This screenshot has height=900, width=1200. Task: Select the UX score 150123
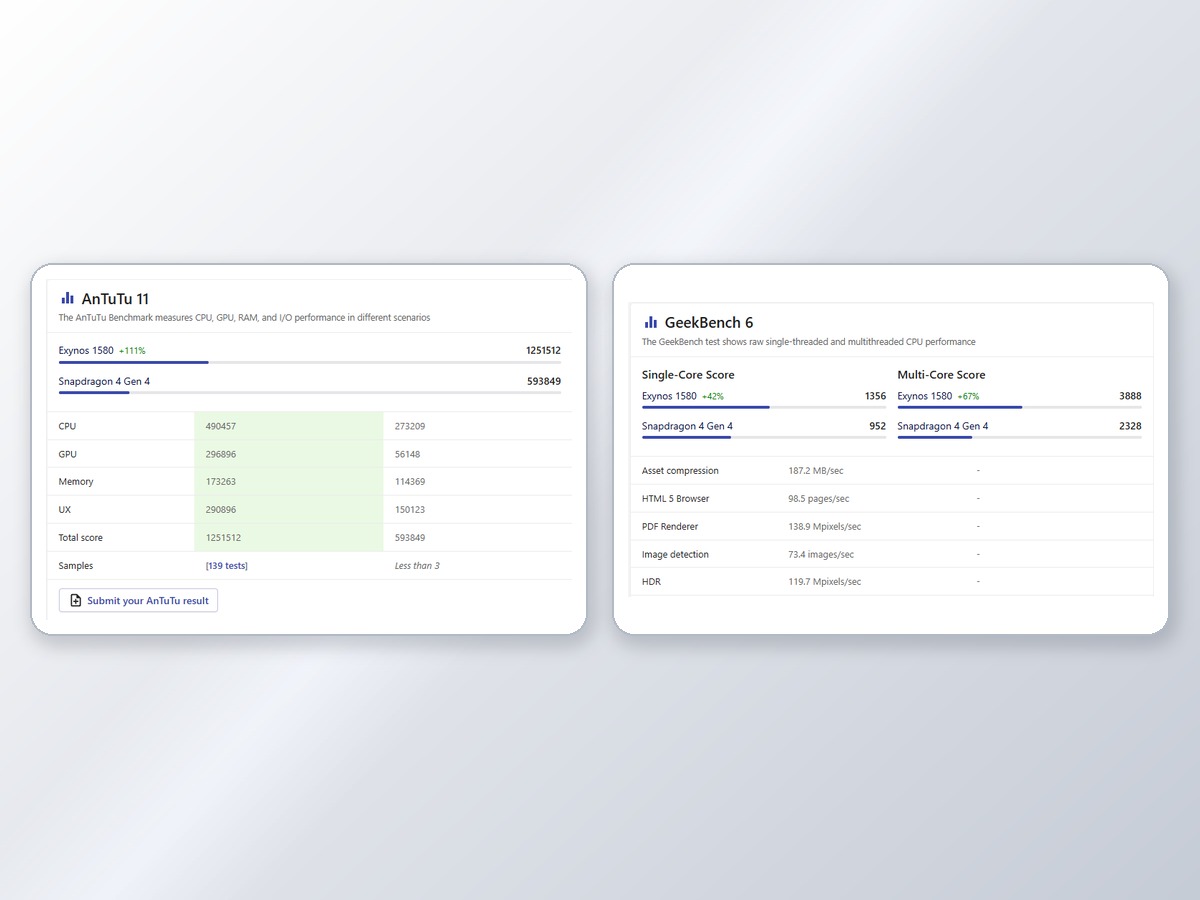click(x=410, y=510)
